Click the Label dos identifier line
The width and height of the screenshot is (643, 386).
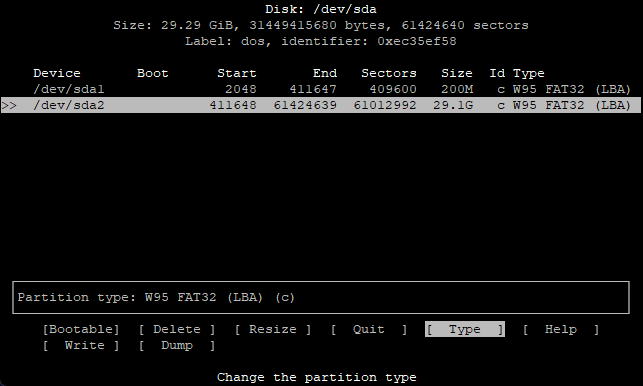[x=321, y=41]
